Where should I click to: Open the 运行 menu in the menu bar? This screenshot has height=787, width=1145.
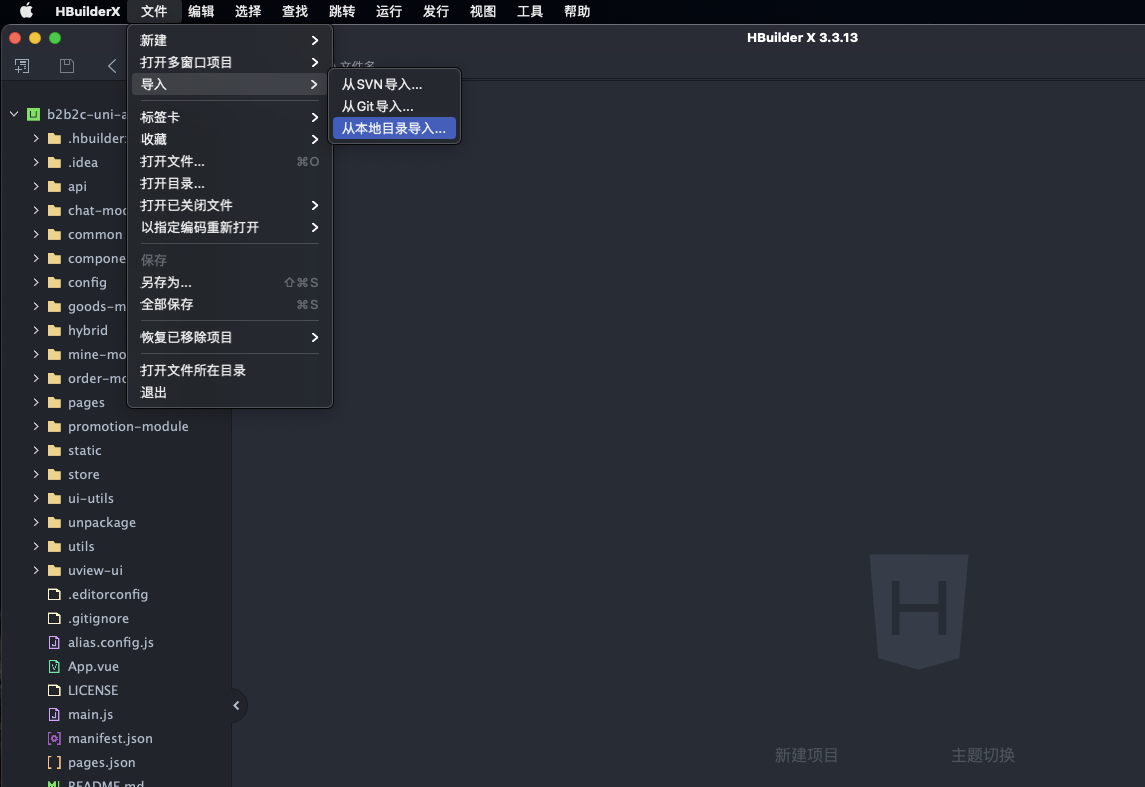388,11
